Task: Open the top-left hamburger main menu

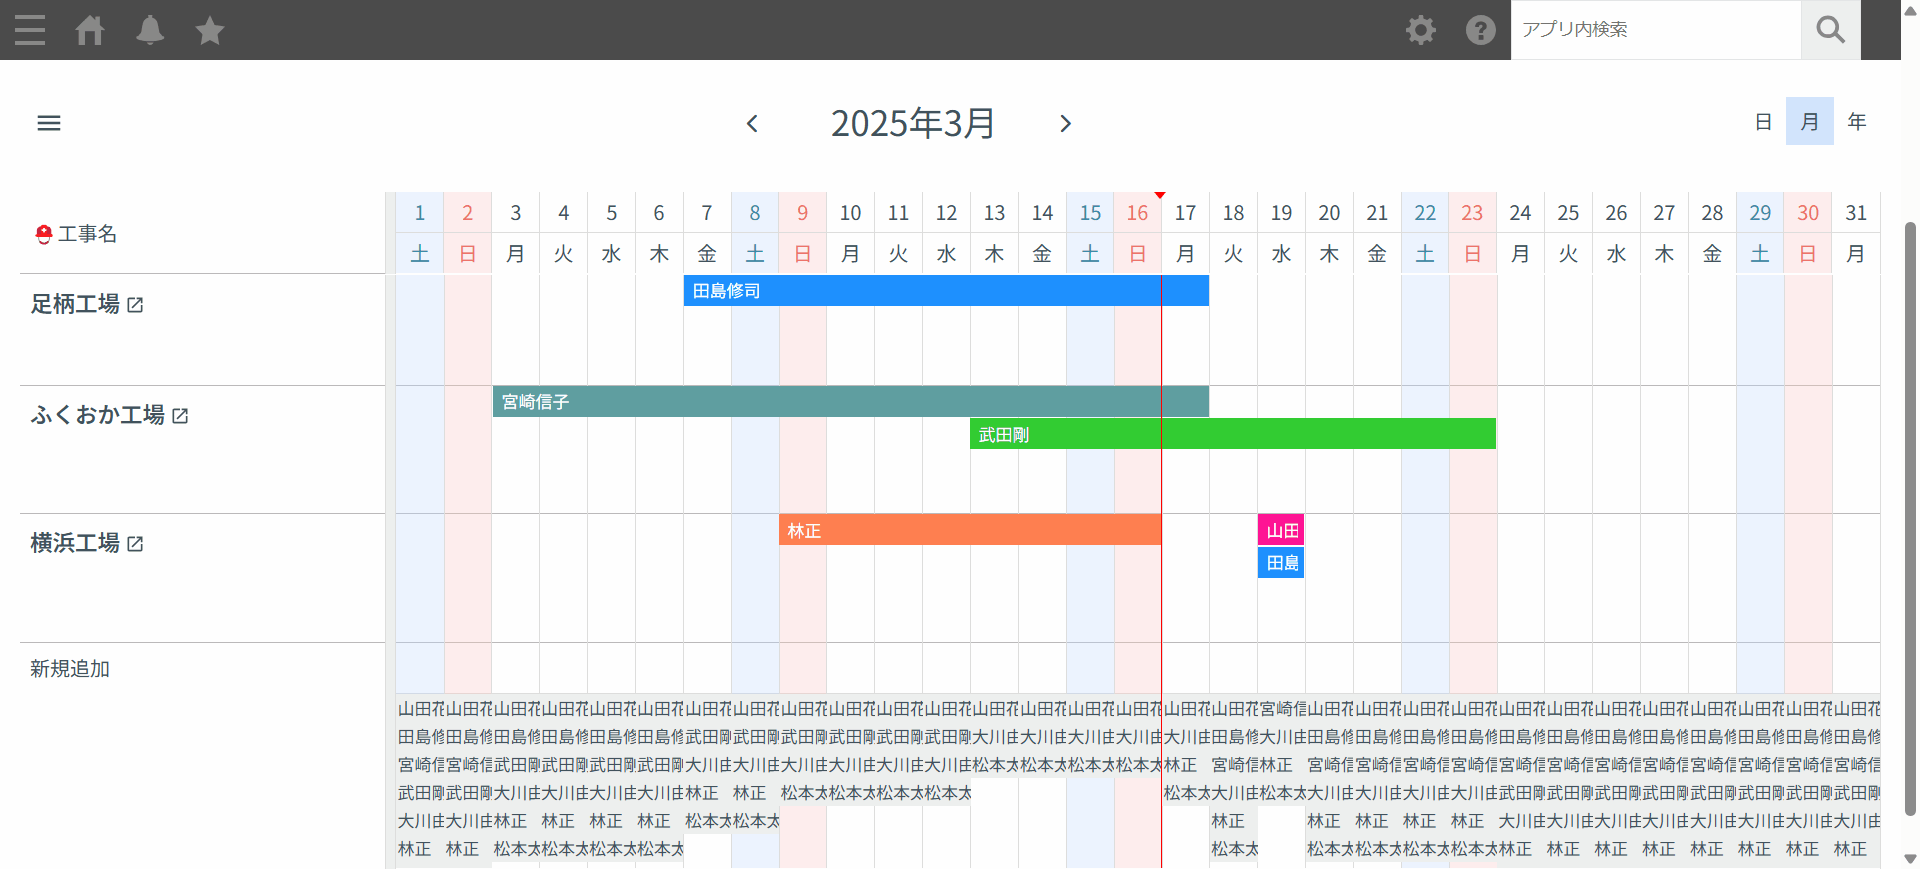Action: pos(30,30)
